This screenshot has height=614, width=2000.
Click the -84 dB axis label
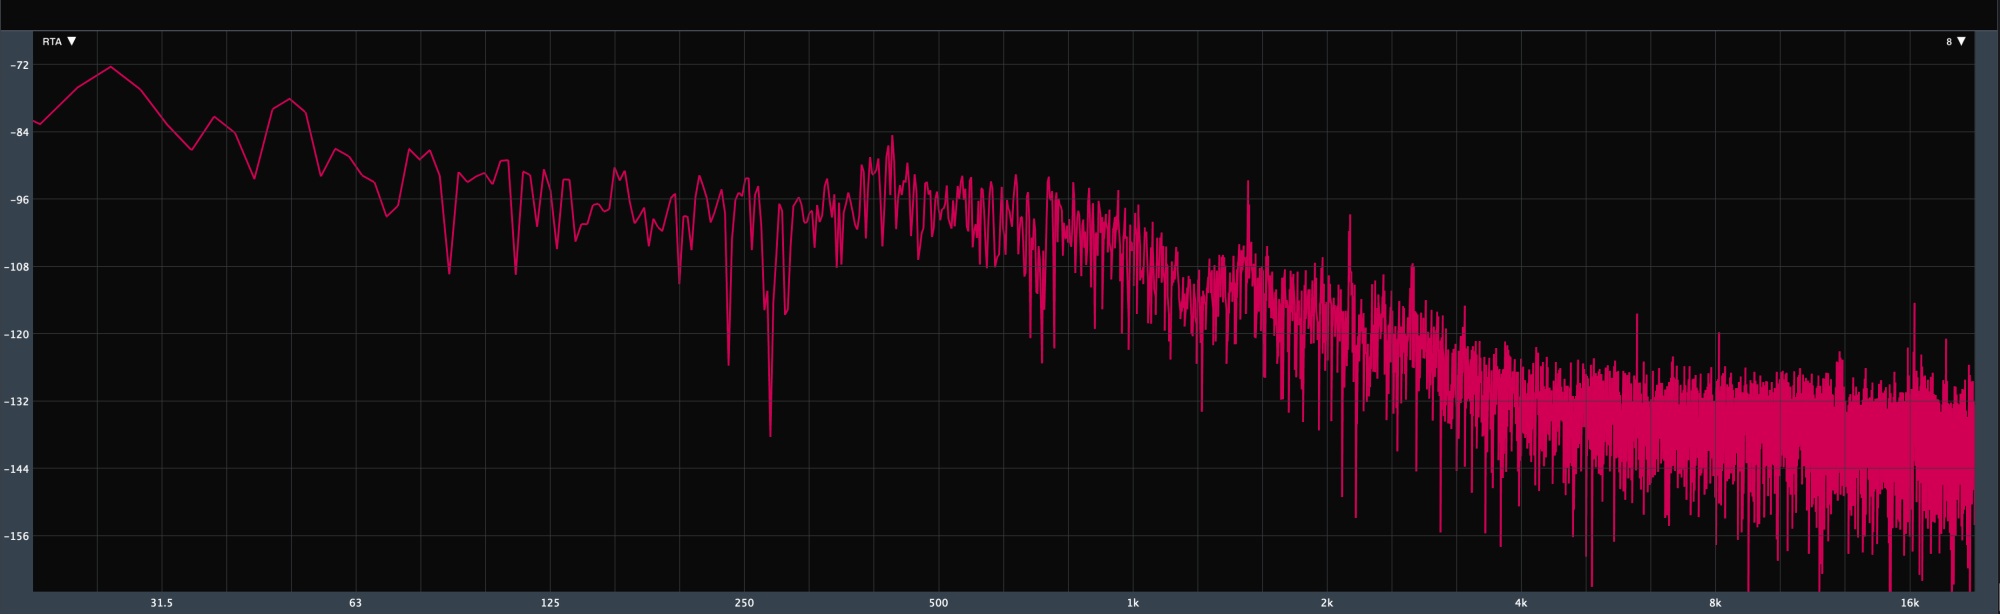(x=19, y=133)
